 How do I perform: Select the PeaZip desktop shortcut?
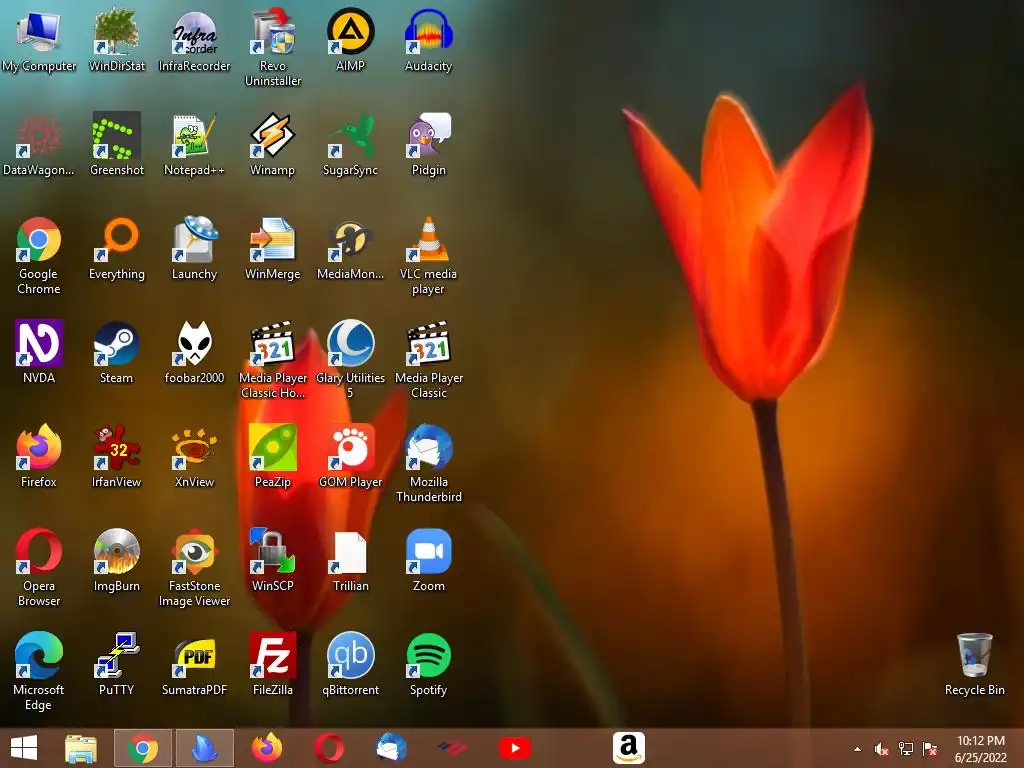point(273,456)
